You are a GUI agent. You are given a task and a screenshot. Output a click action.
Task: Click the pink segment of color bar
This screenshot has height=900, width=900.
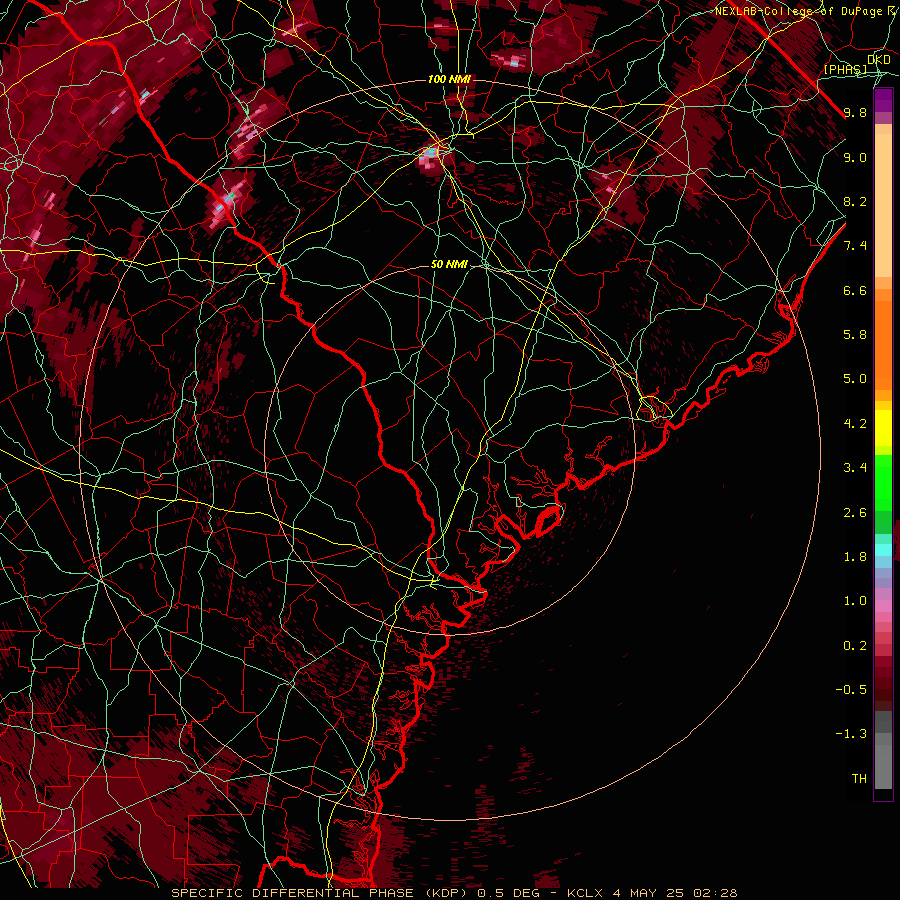[x=883, y=606]
